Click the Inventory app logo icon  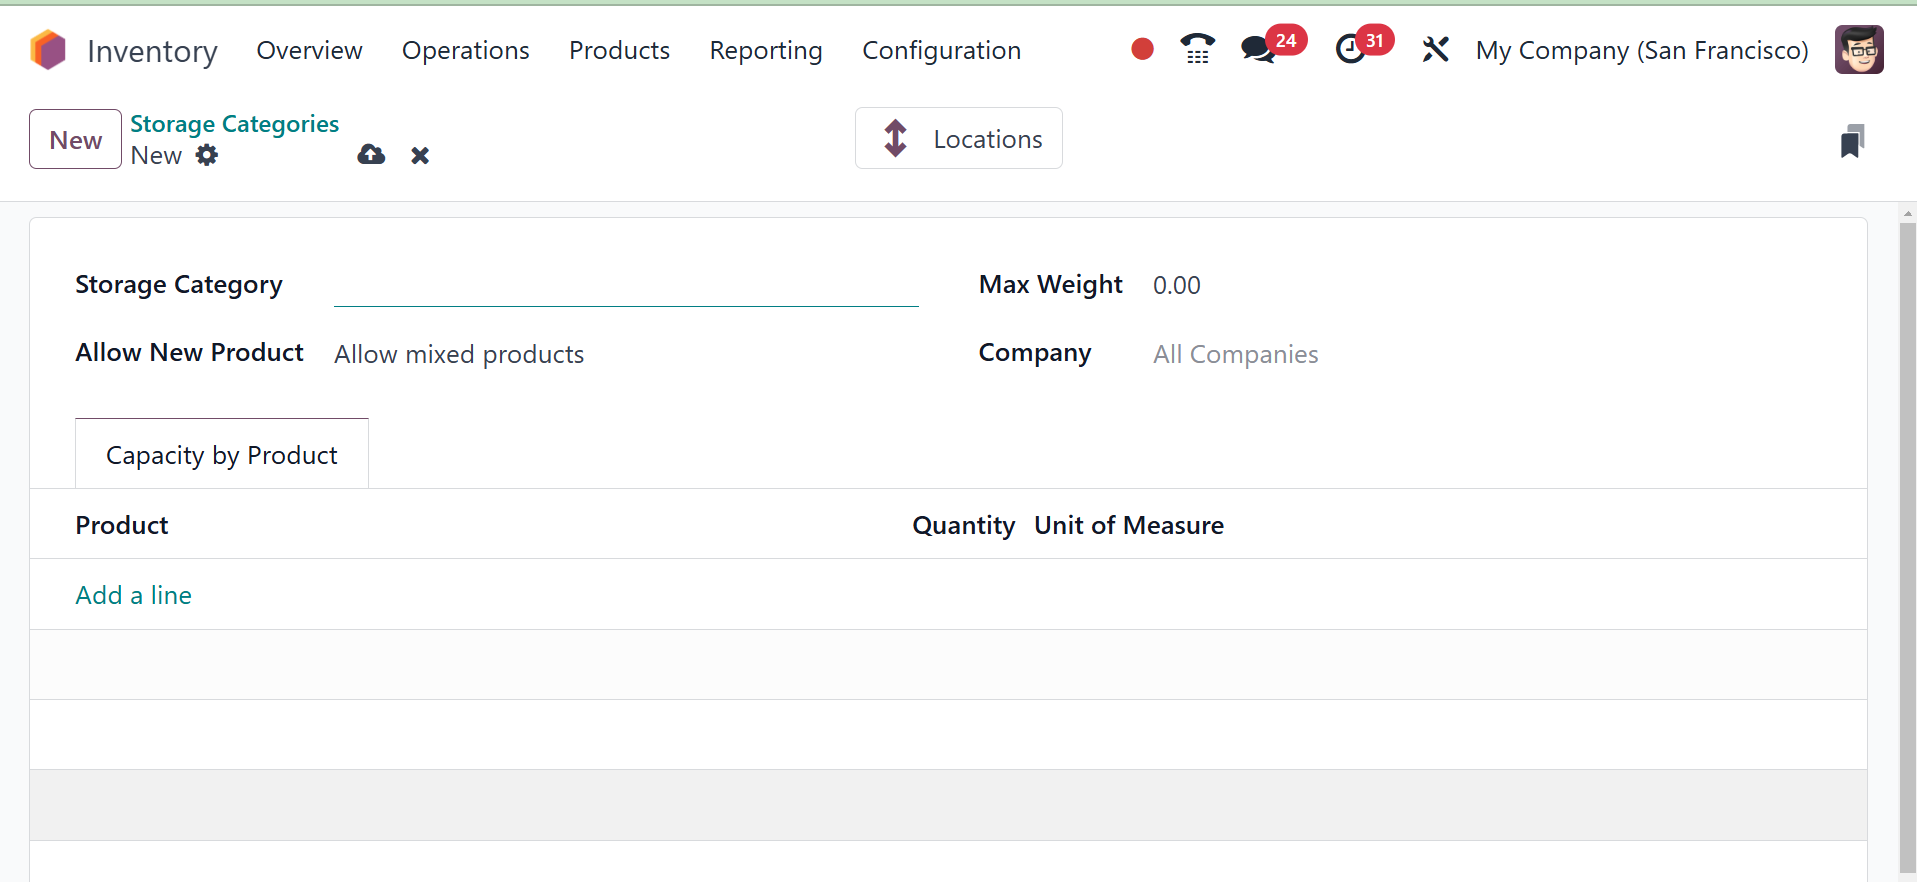(48, 50)
